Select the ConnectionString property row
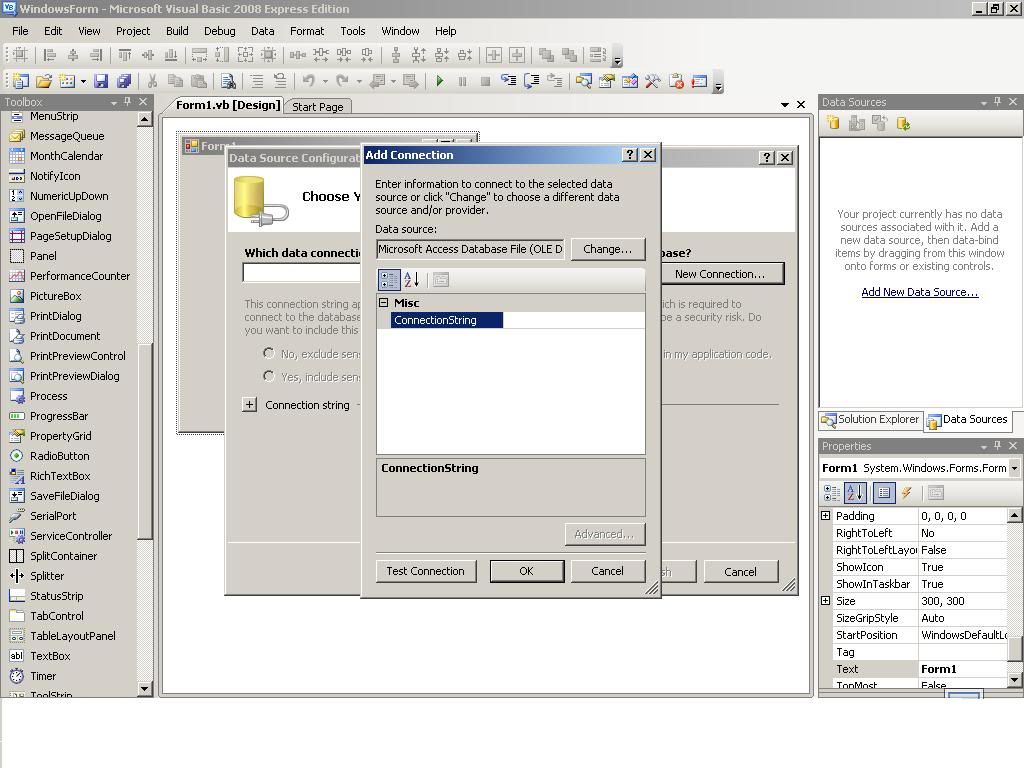This screenshot has width=1024, height=768. [x=511, y=320]
